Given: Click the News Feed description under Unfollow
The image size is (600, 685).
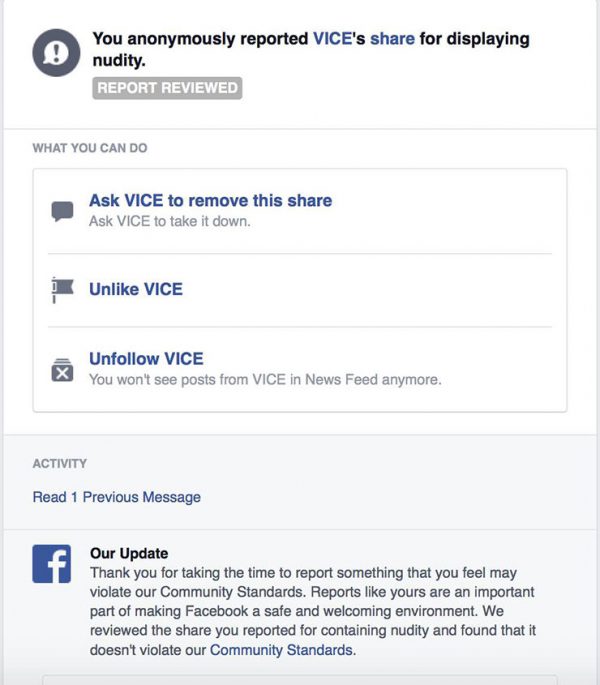Looking at the screenshot, I should [265, 380].
